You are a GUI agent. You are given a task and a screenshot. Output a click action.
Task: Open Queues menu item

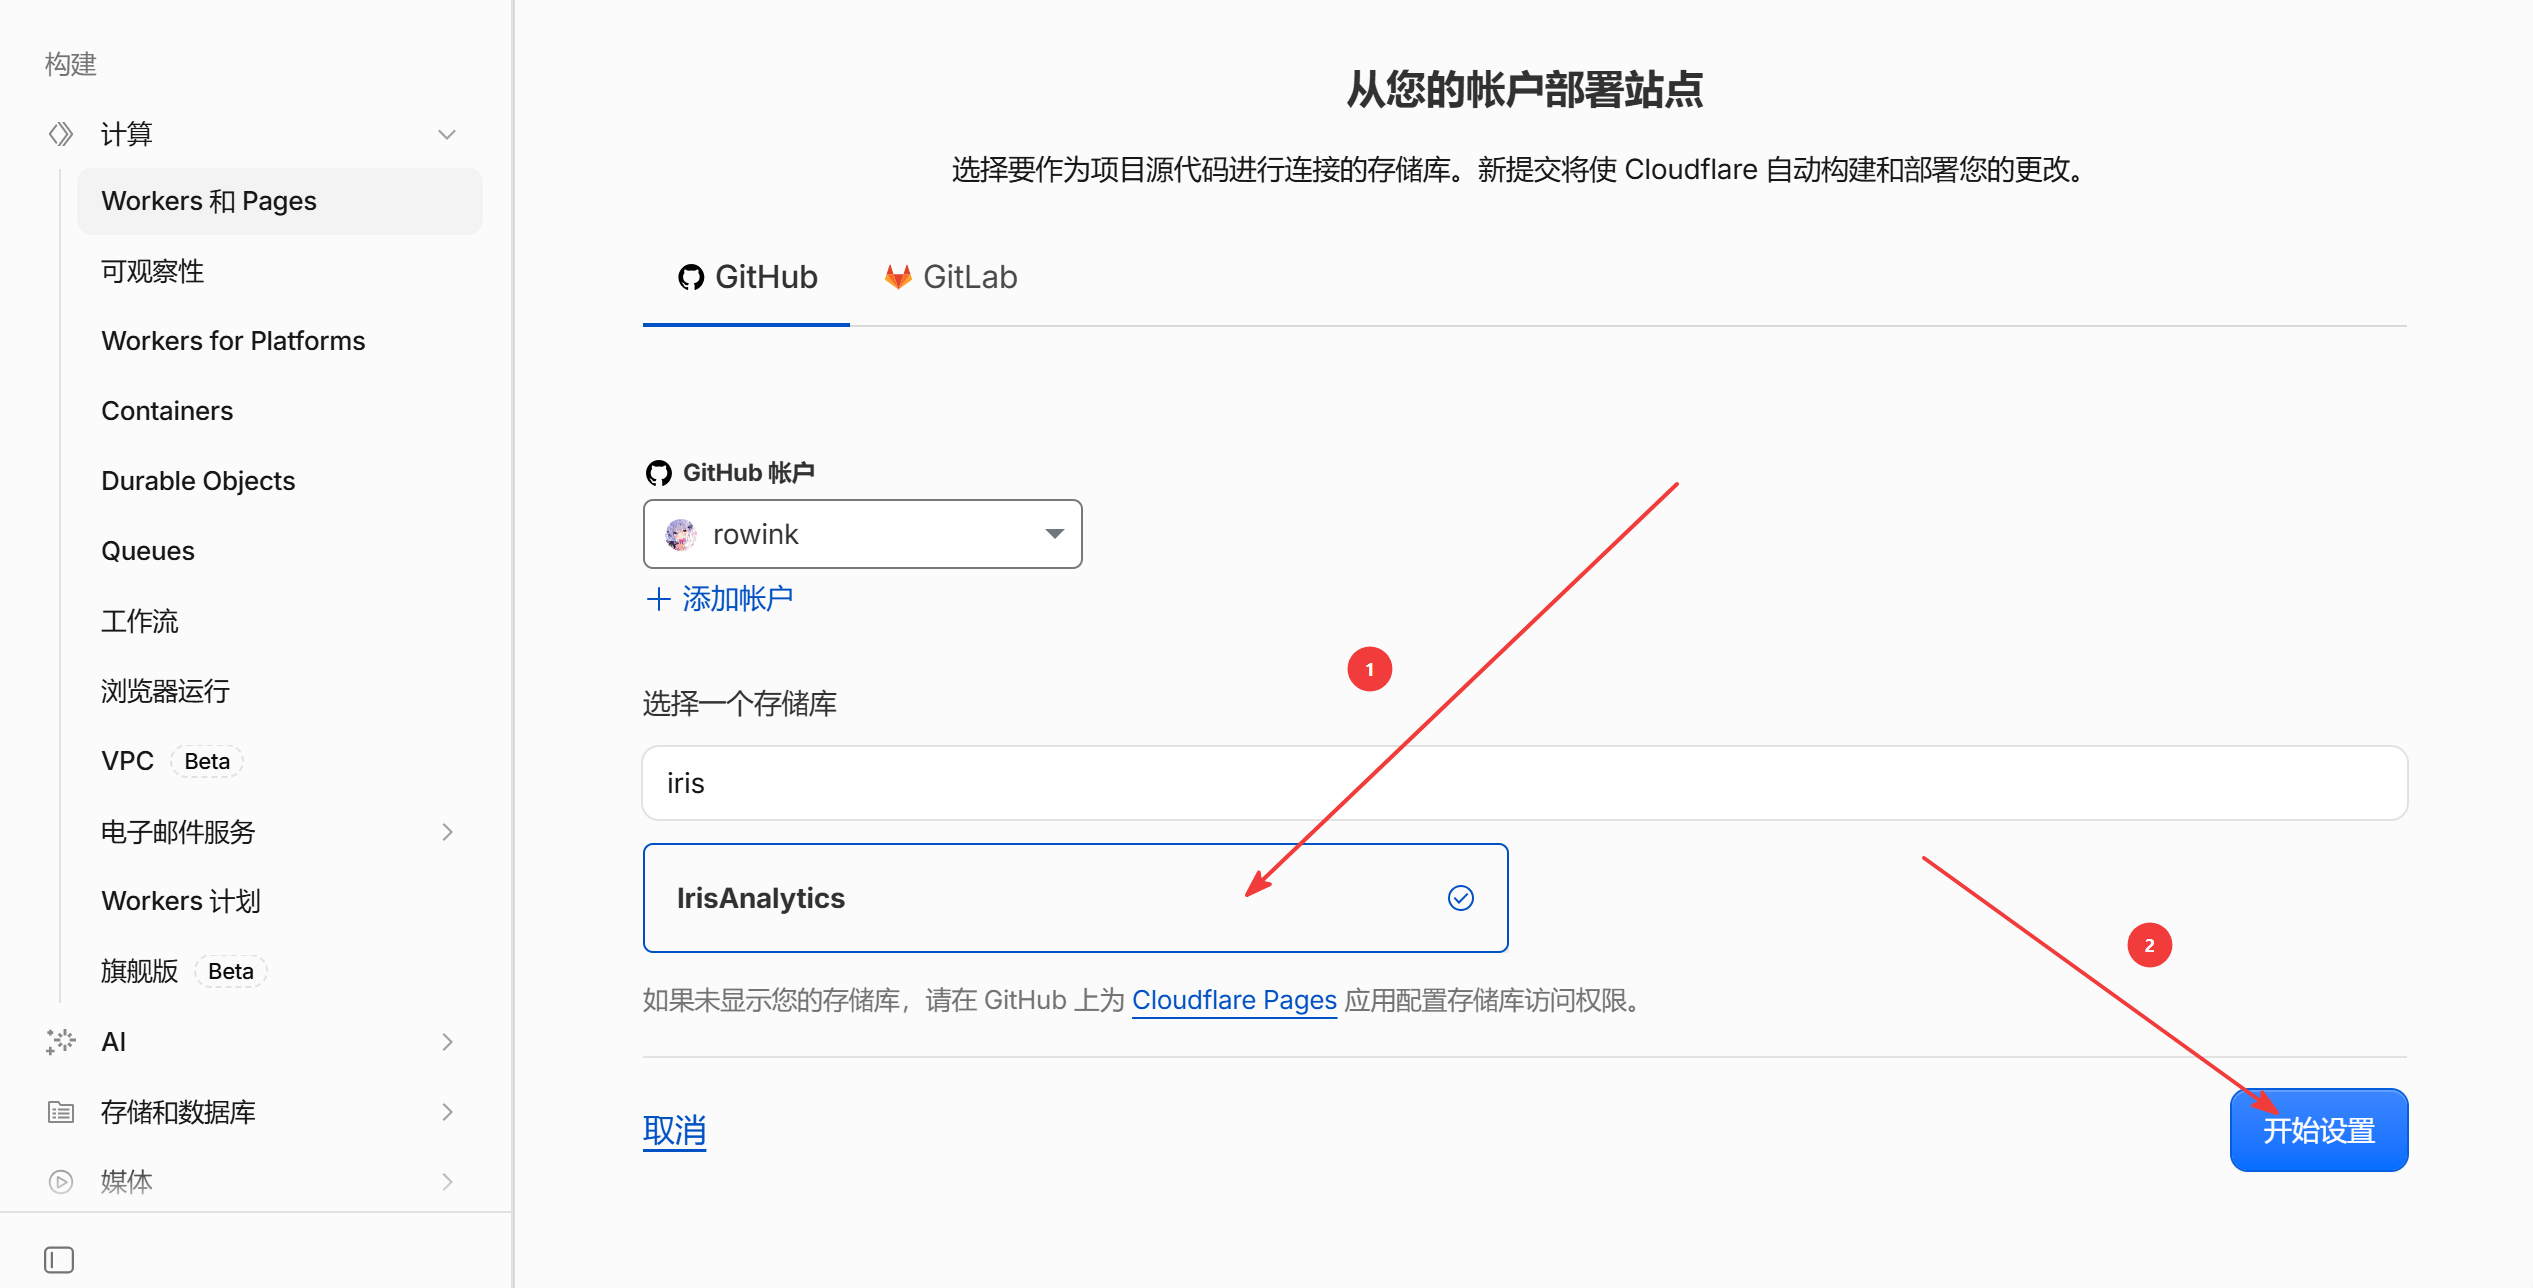pos(280,551)
